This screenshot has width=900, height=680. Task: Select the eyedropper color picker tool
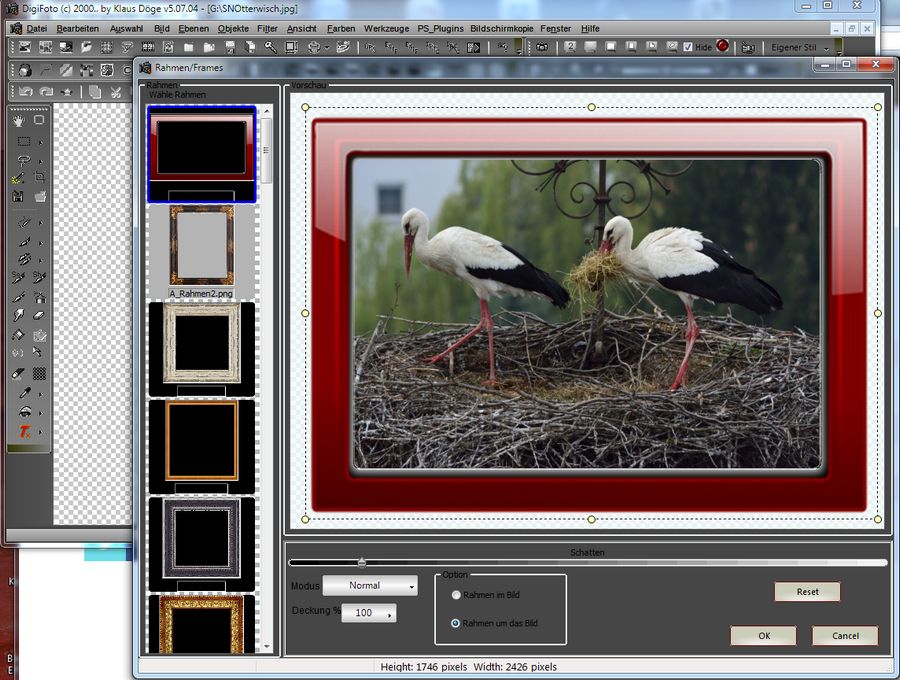click(23, 393)
